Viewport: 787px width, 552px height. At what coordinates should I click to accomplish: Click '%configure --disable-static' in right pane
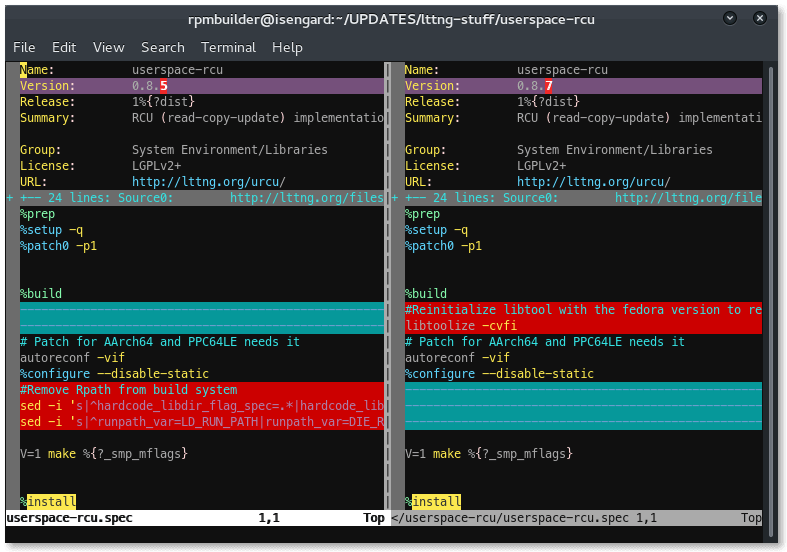point(499,374)
